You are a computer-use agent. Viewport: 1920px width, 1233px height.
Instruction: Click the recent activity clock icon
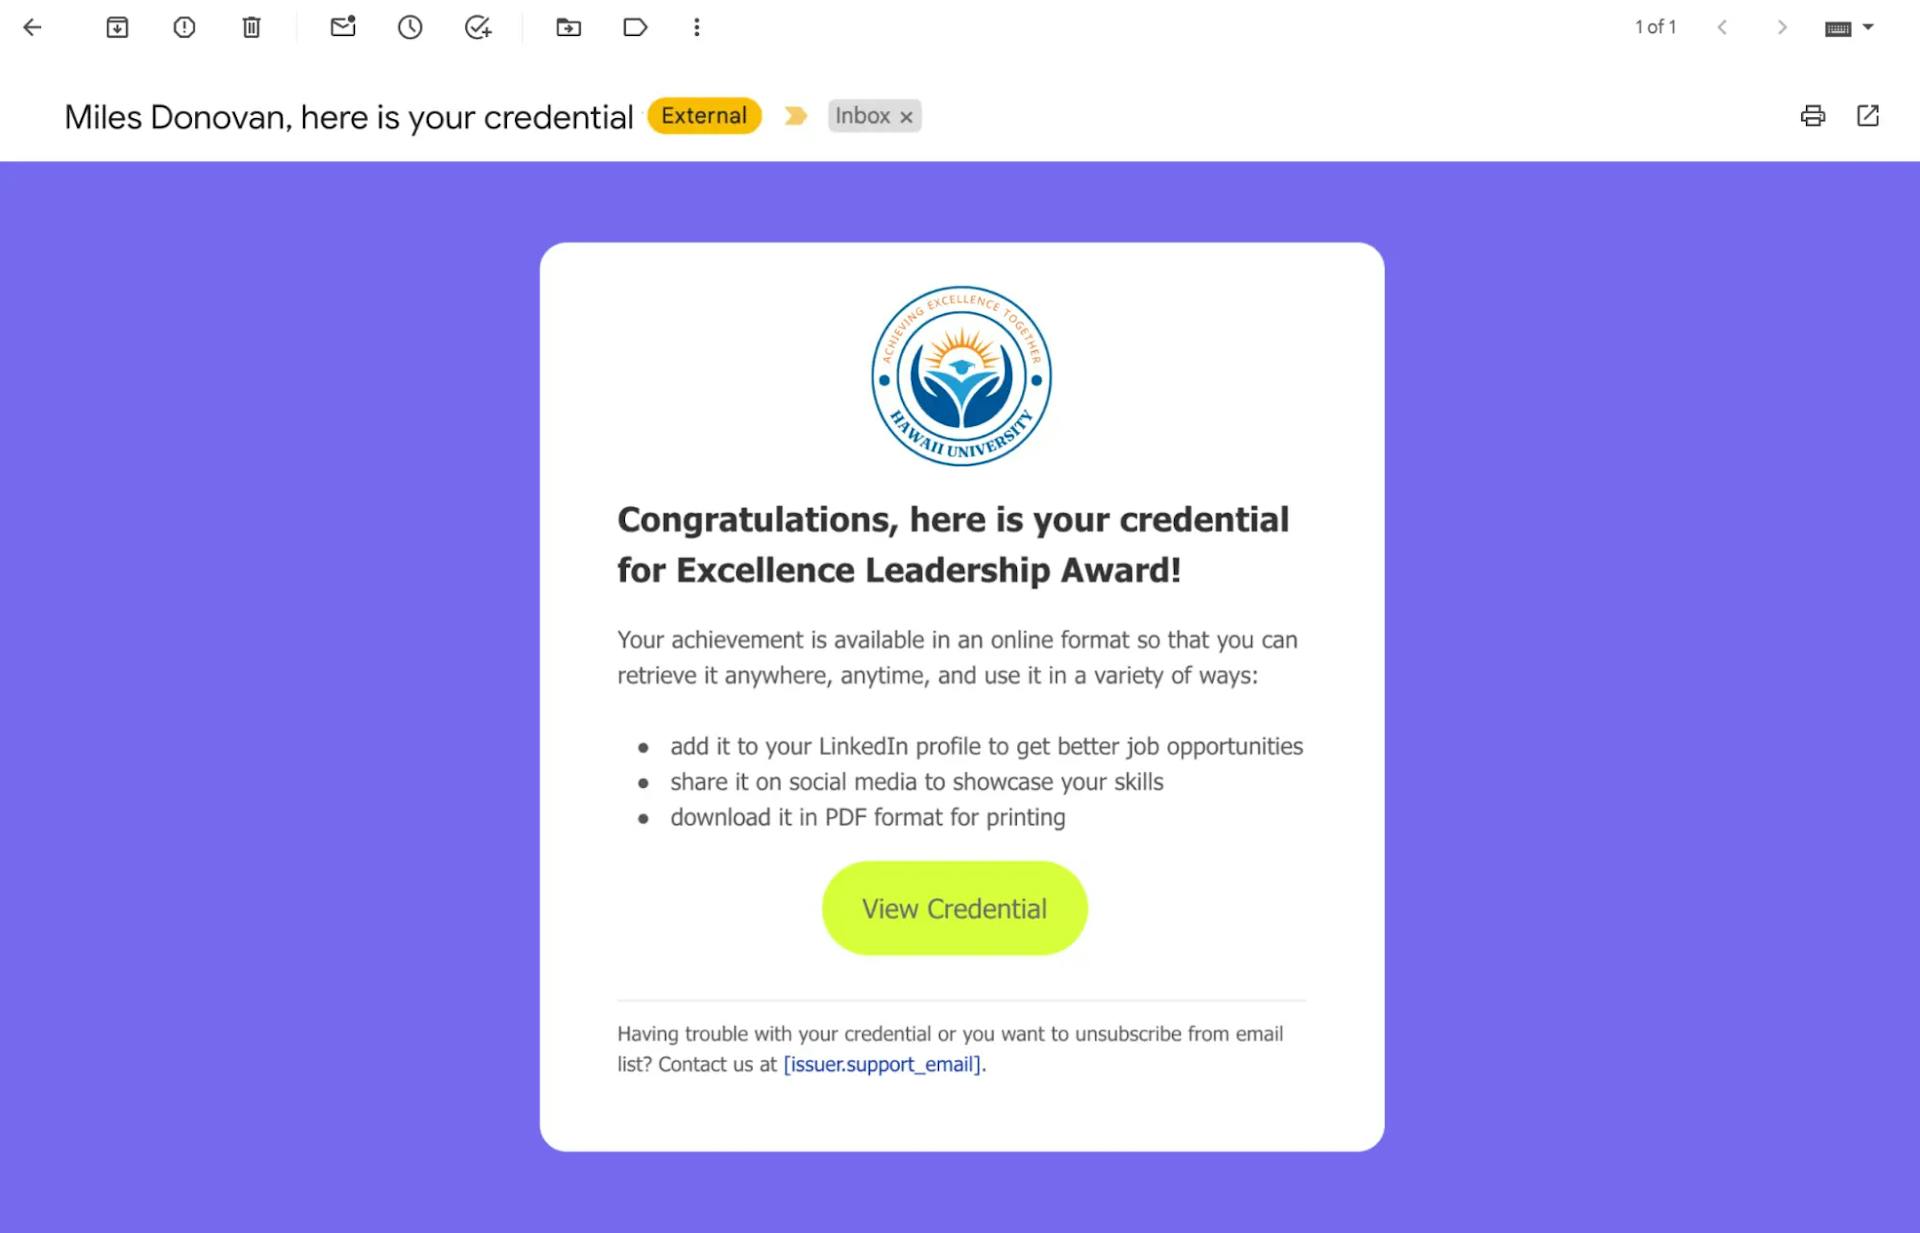pyautogui.click(x=411, y=28)
